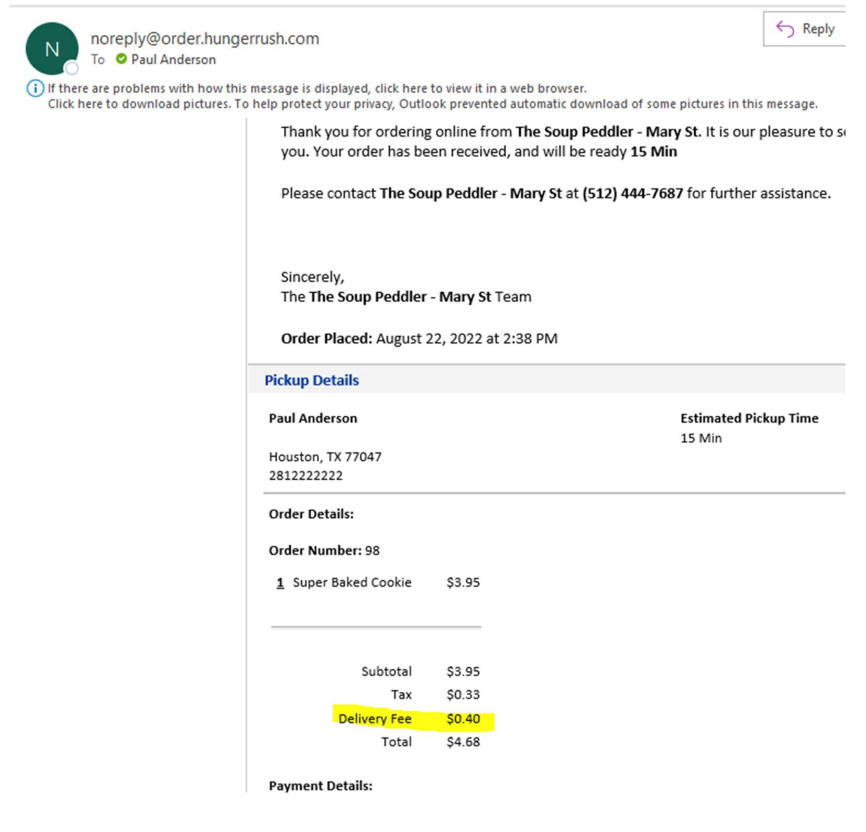
Task: Click the Order Details heading
Action: tap(311, 514)
